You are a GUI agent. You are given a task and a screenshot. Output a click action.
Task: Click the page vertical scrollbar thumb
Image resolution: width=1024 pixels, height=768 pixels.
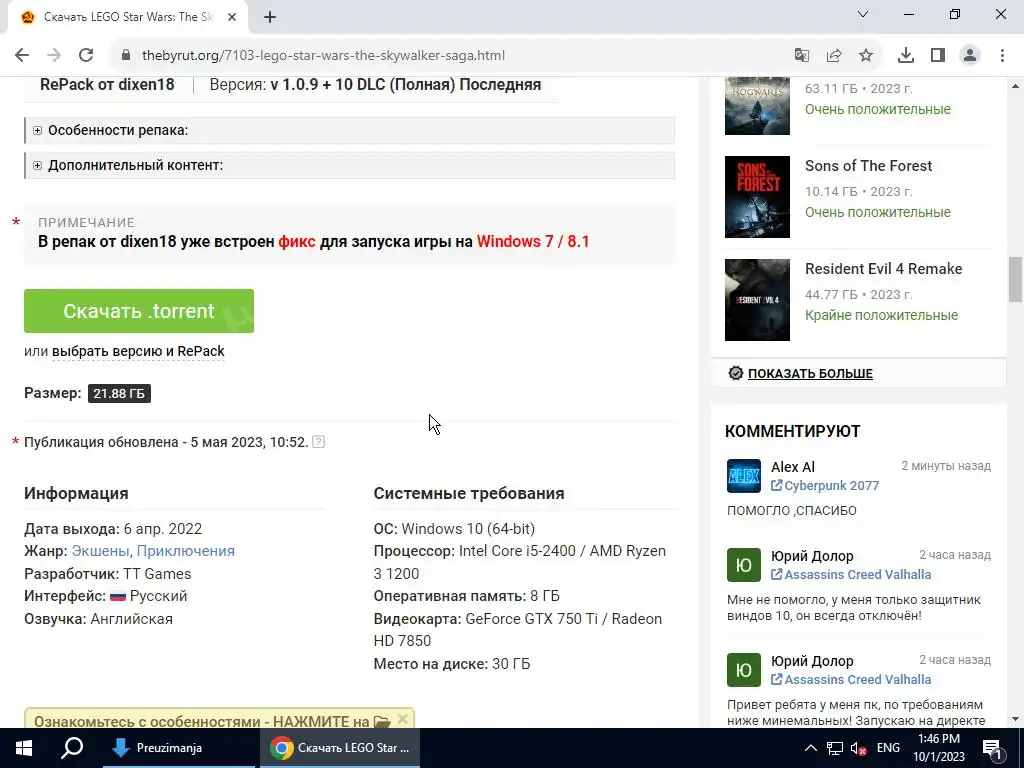[1016, 280]
